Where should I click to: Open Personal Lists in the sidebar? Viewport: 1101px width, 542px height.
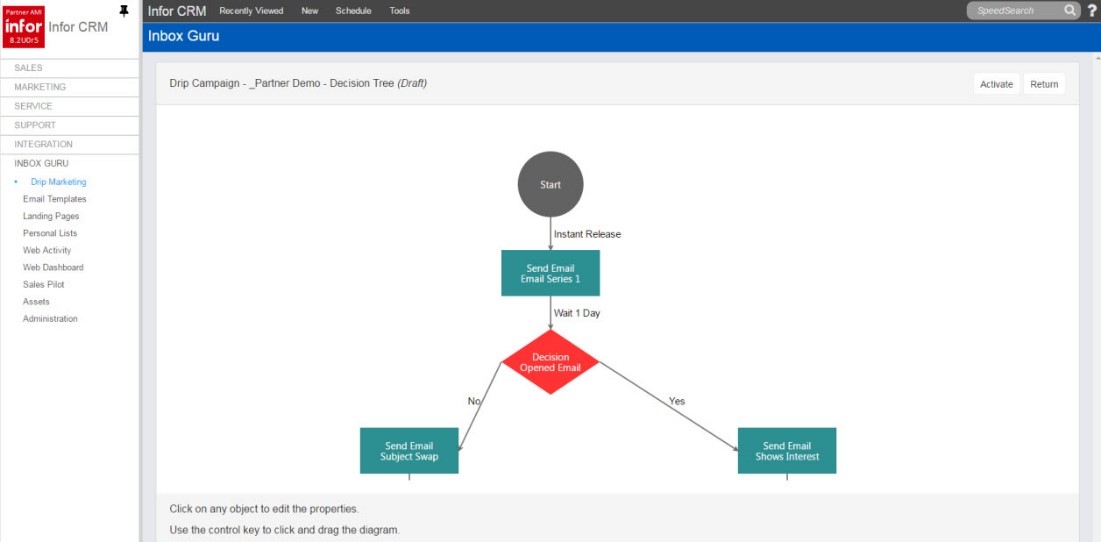click(50, 233)
